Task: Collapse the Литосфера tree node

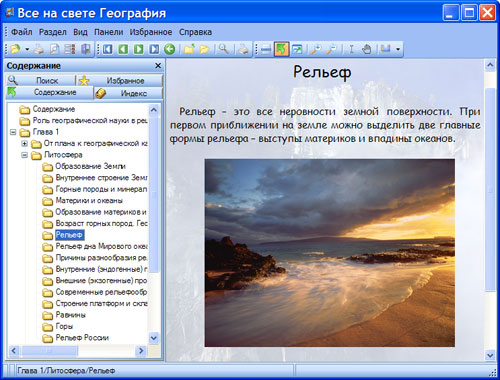Action: (24, 155)
